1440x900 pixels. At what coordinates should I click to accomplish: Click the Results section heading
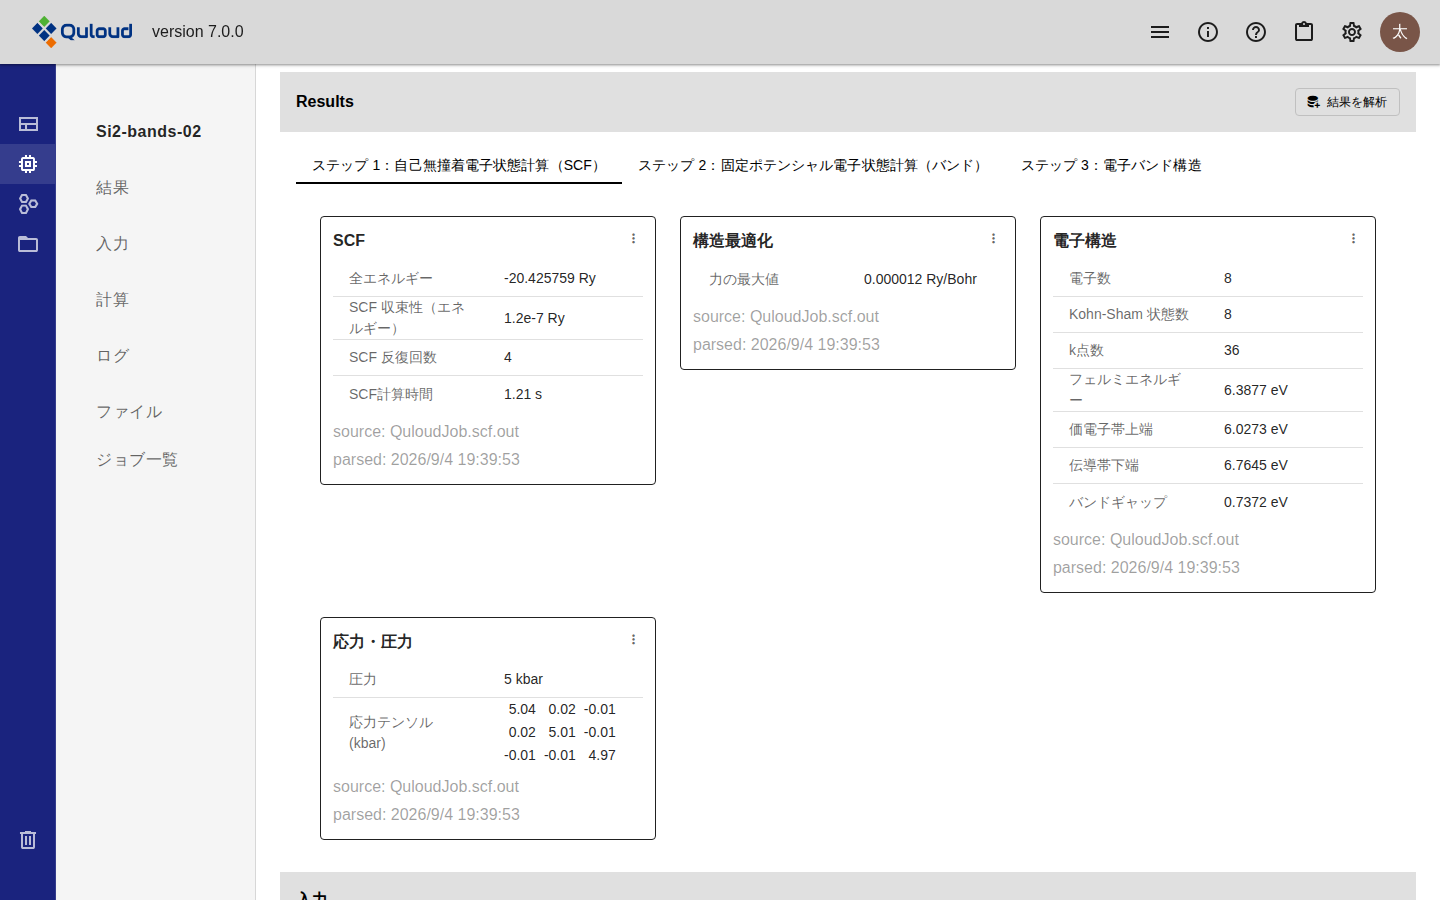[x=325, y=101]
